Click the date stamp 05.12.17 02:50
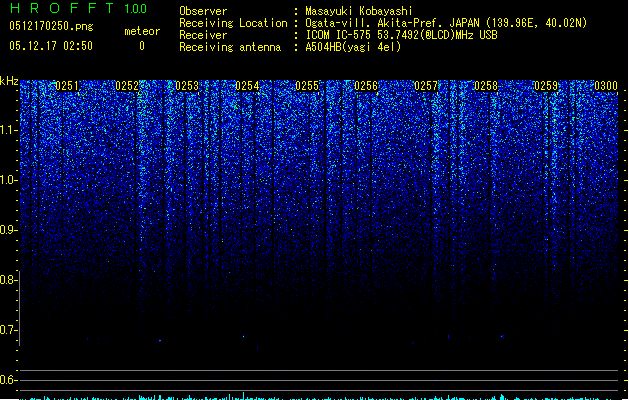 51,46
